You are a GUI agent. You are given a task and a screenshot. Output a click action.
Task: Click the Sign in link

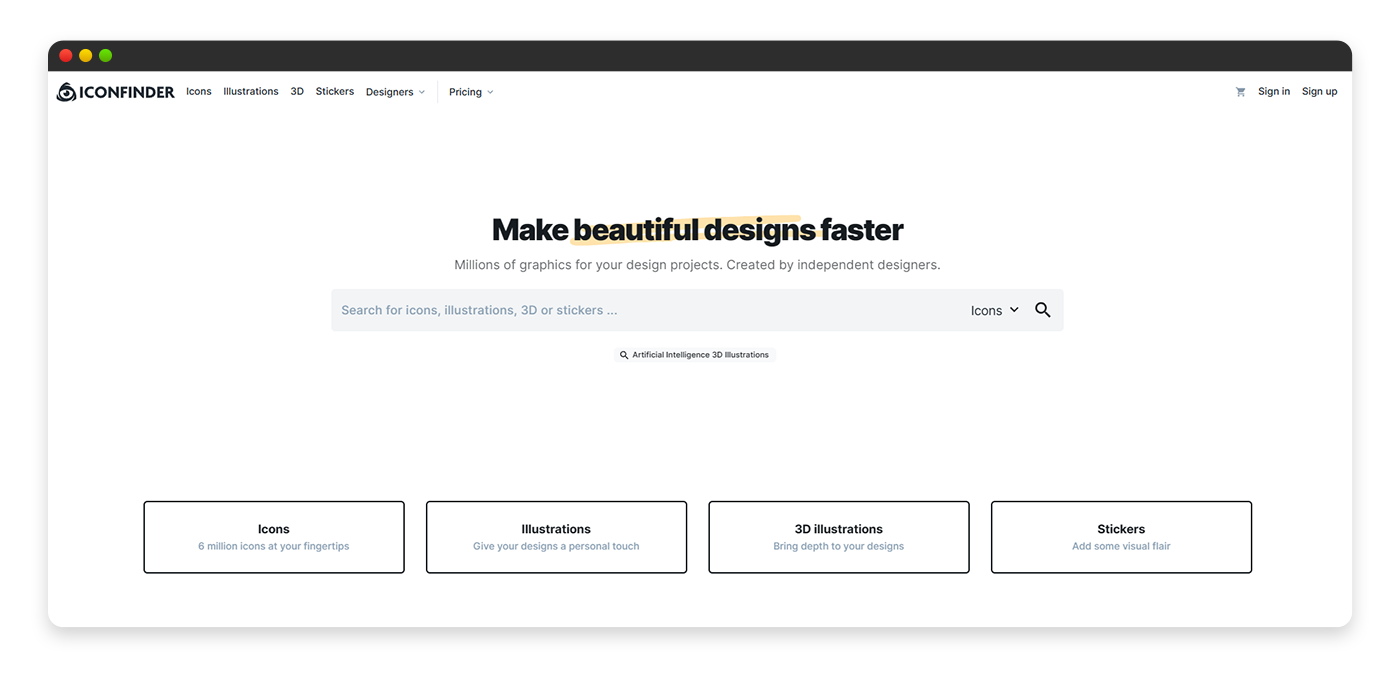click(x=1274, y=91)
